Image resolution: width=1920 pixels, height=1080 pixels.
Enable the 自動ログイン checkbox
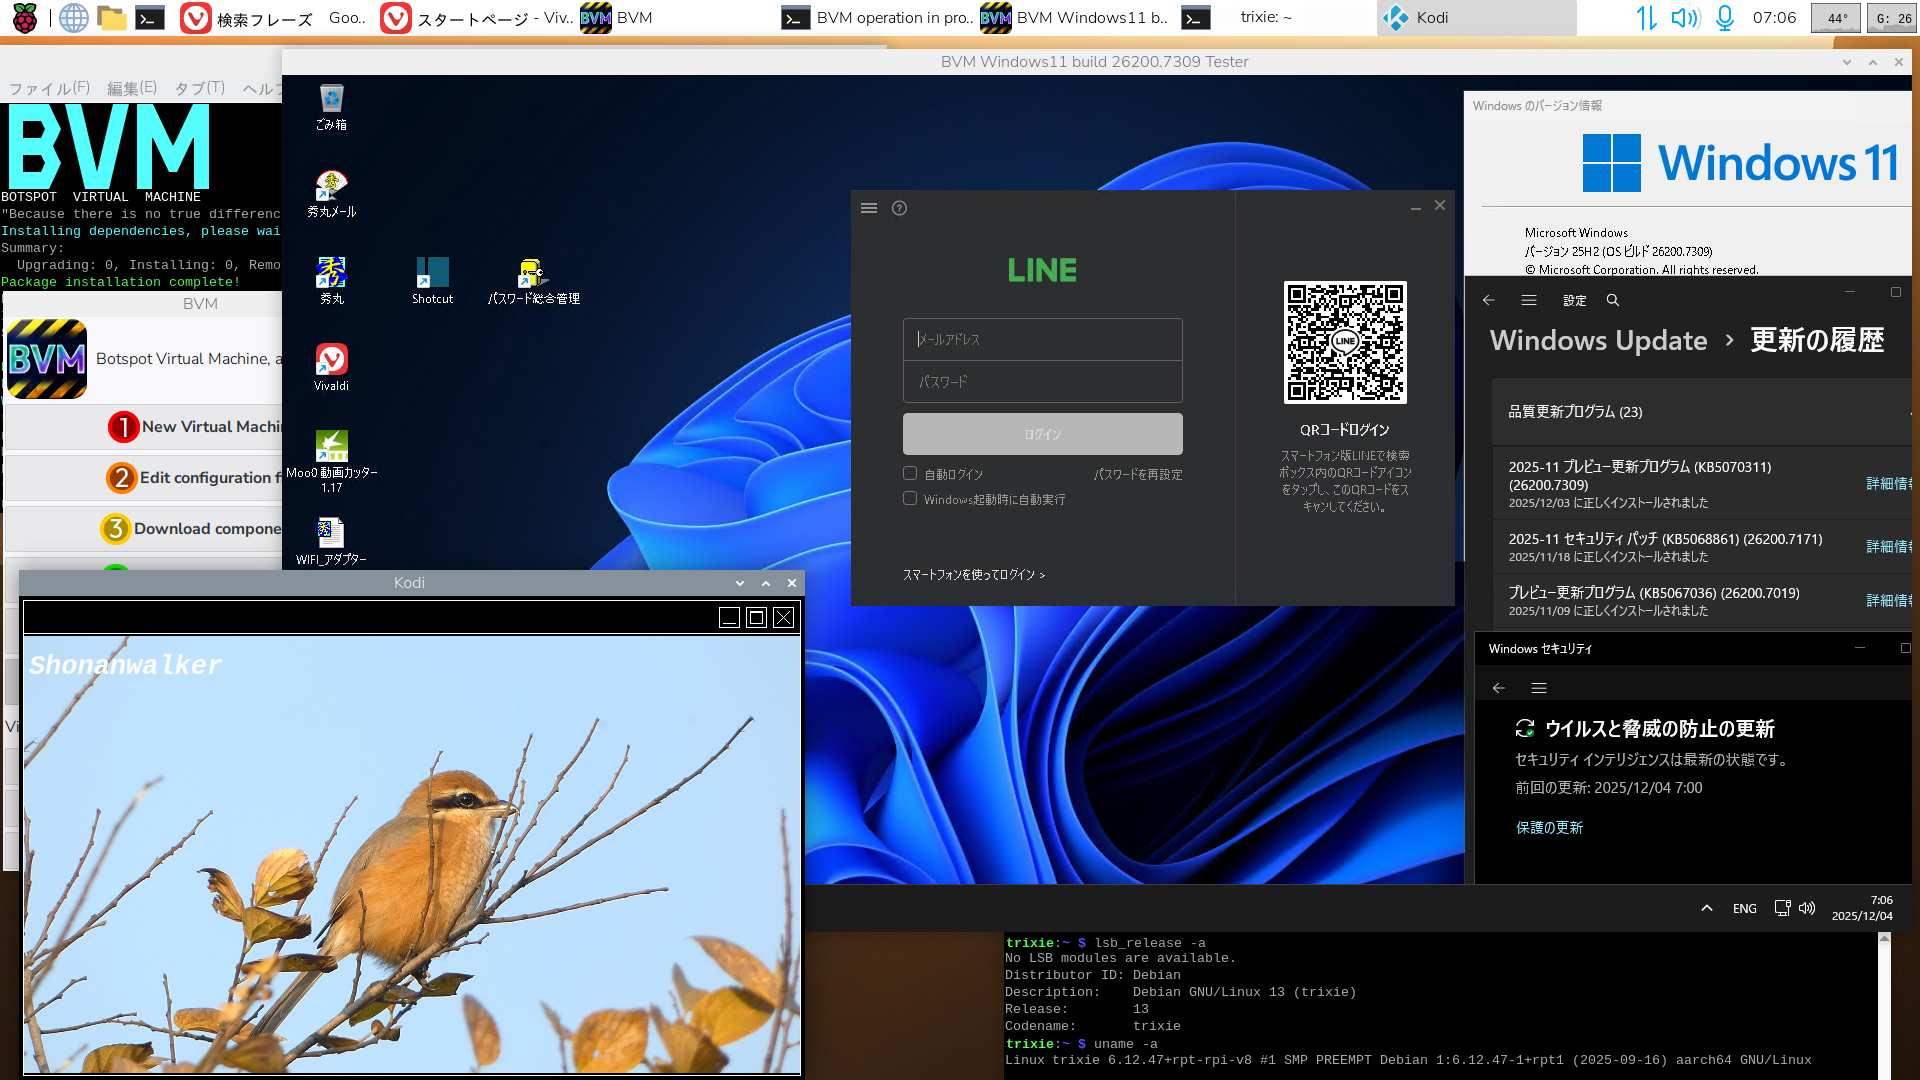[910, 474]
